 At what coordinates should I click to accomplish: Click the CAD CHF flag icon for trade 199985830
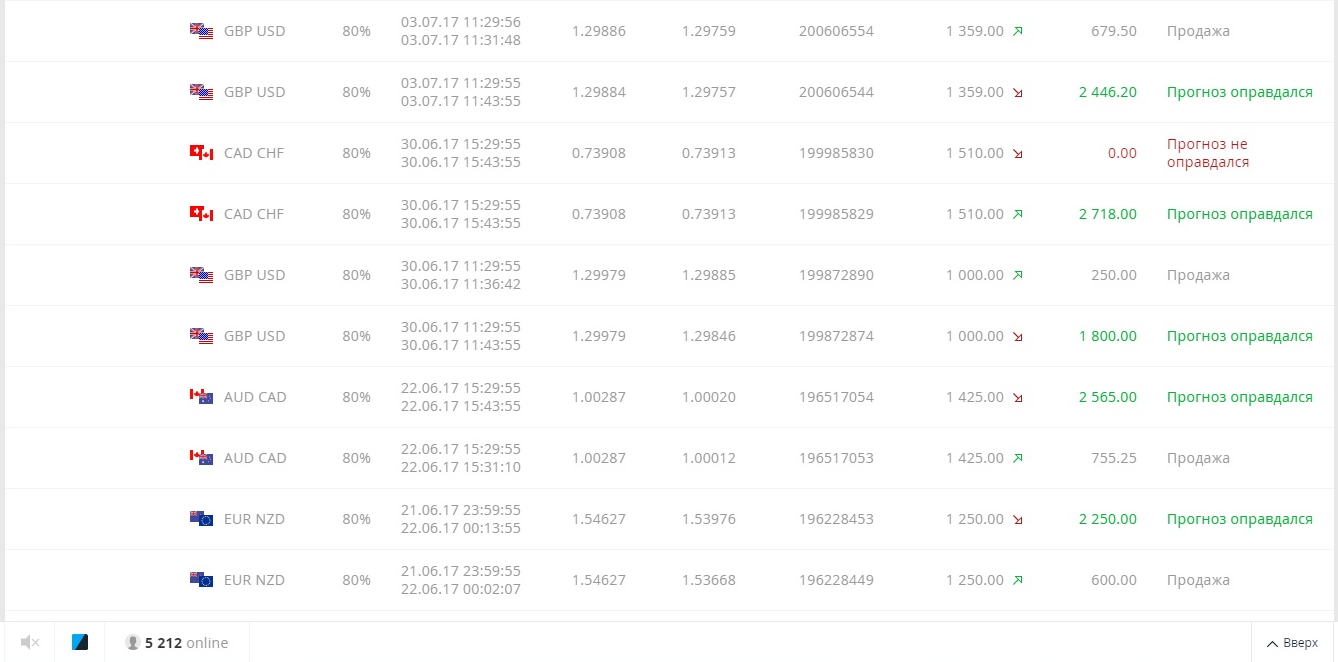click(201, 153)
